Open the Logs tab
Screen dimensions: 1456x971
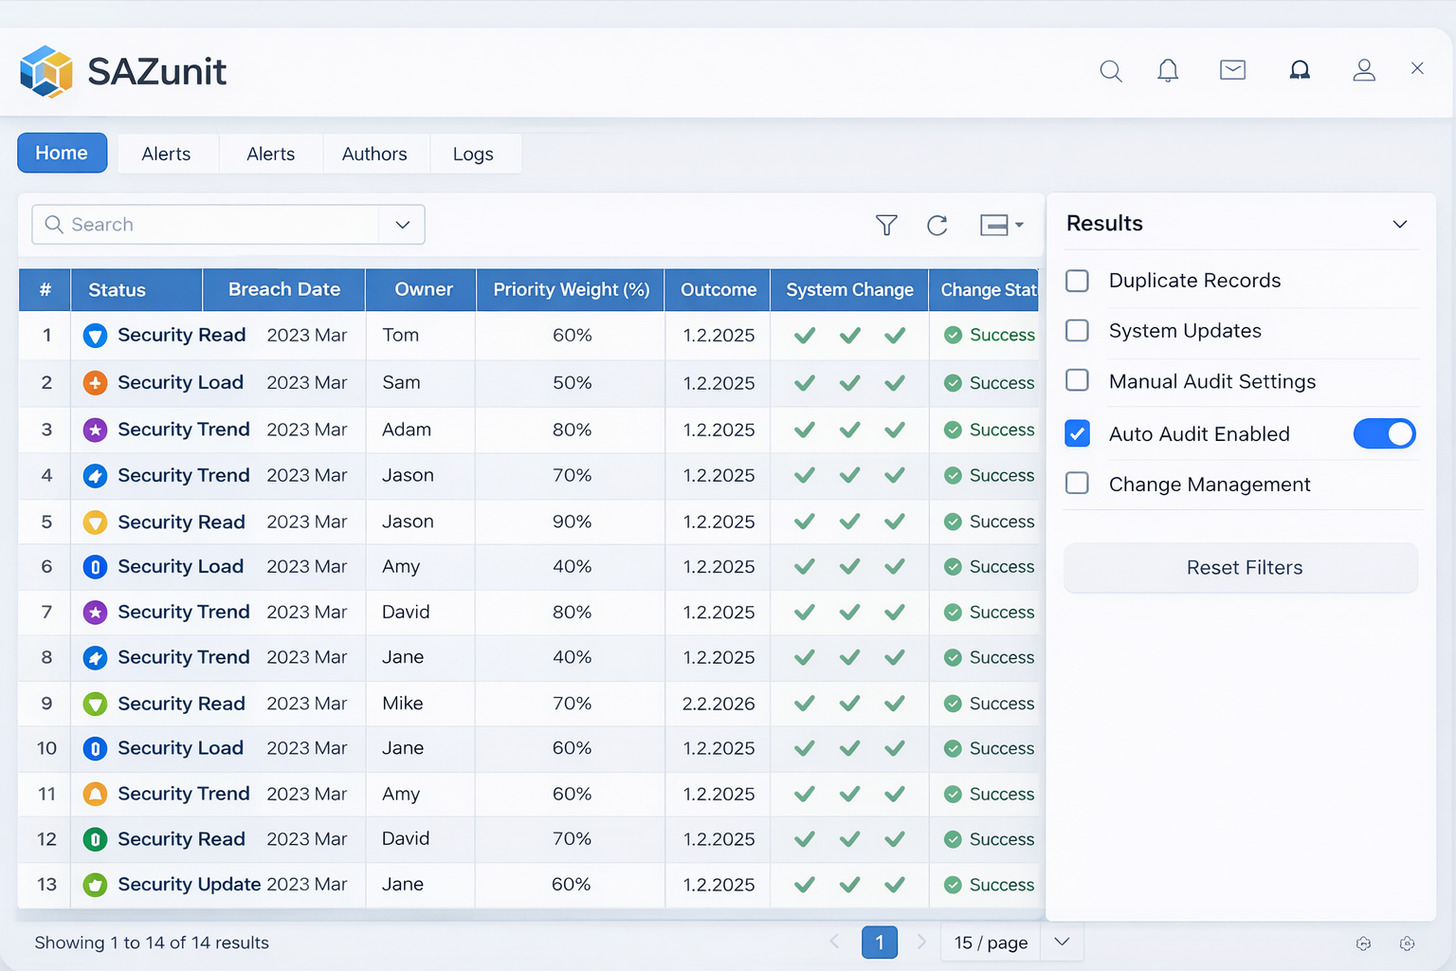coord(473,154)
